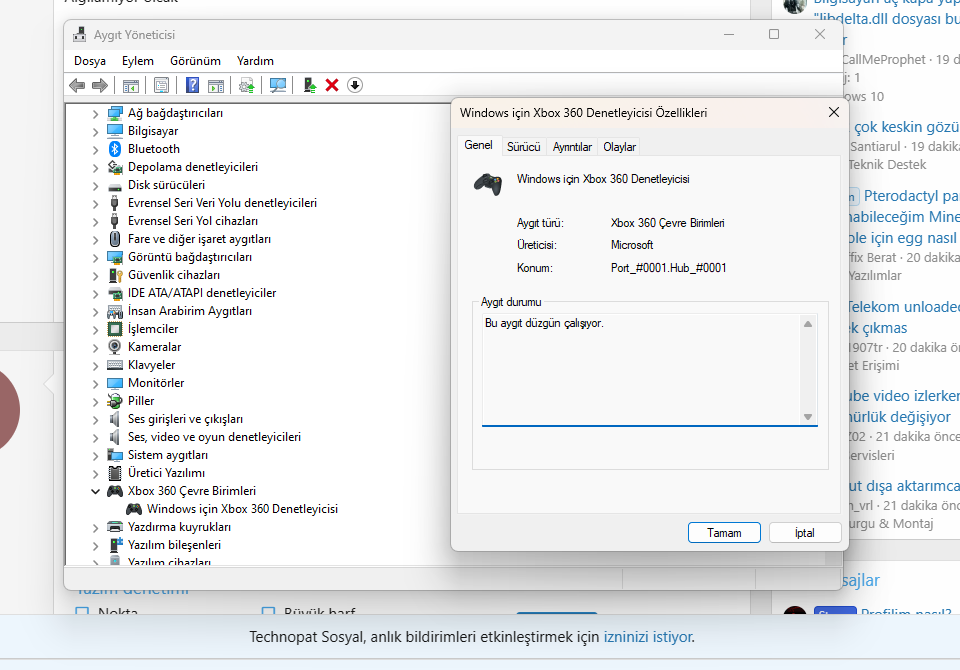The image size is (960, 670).
Task: Toggle the action pane toolbar icon
Action: pyautogui.click(x=216, y=85)
